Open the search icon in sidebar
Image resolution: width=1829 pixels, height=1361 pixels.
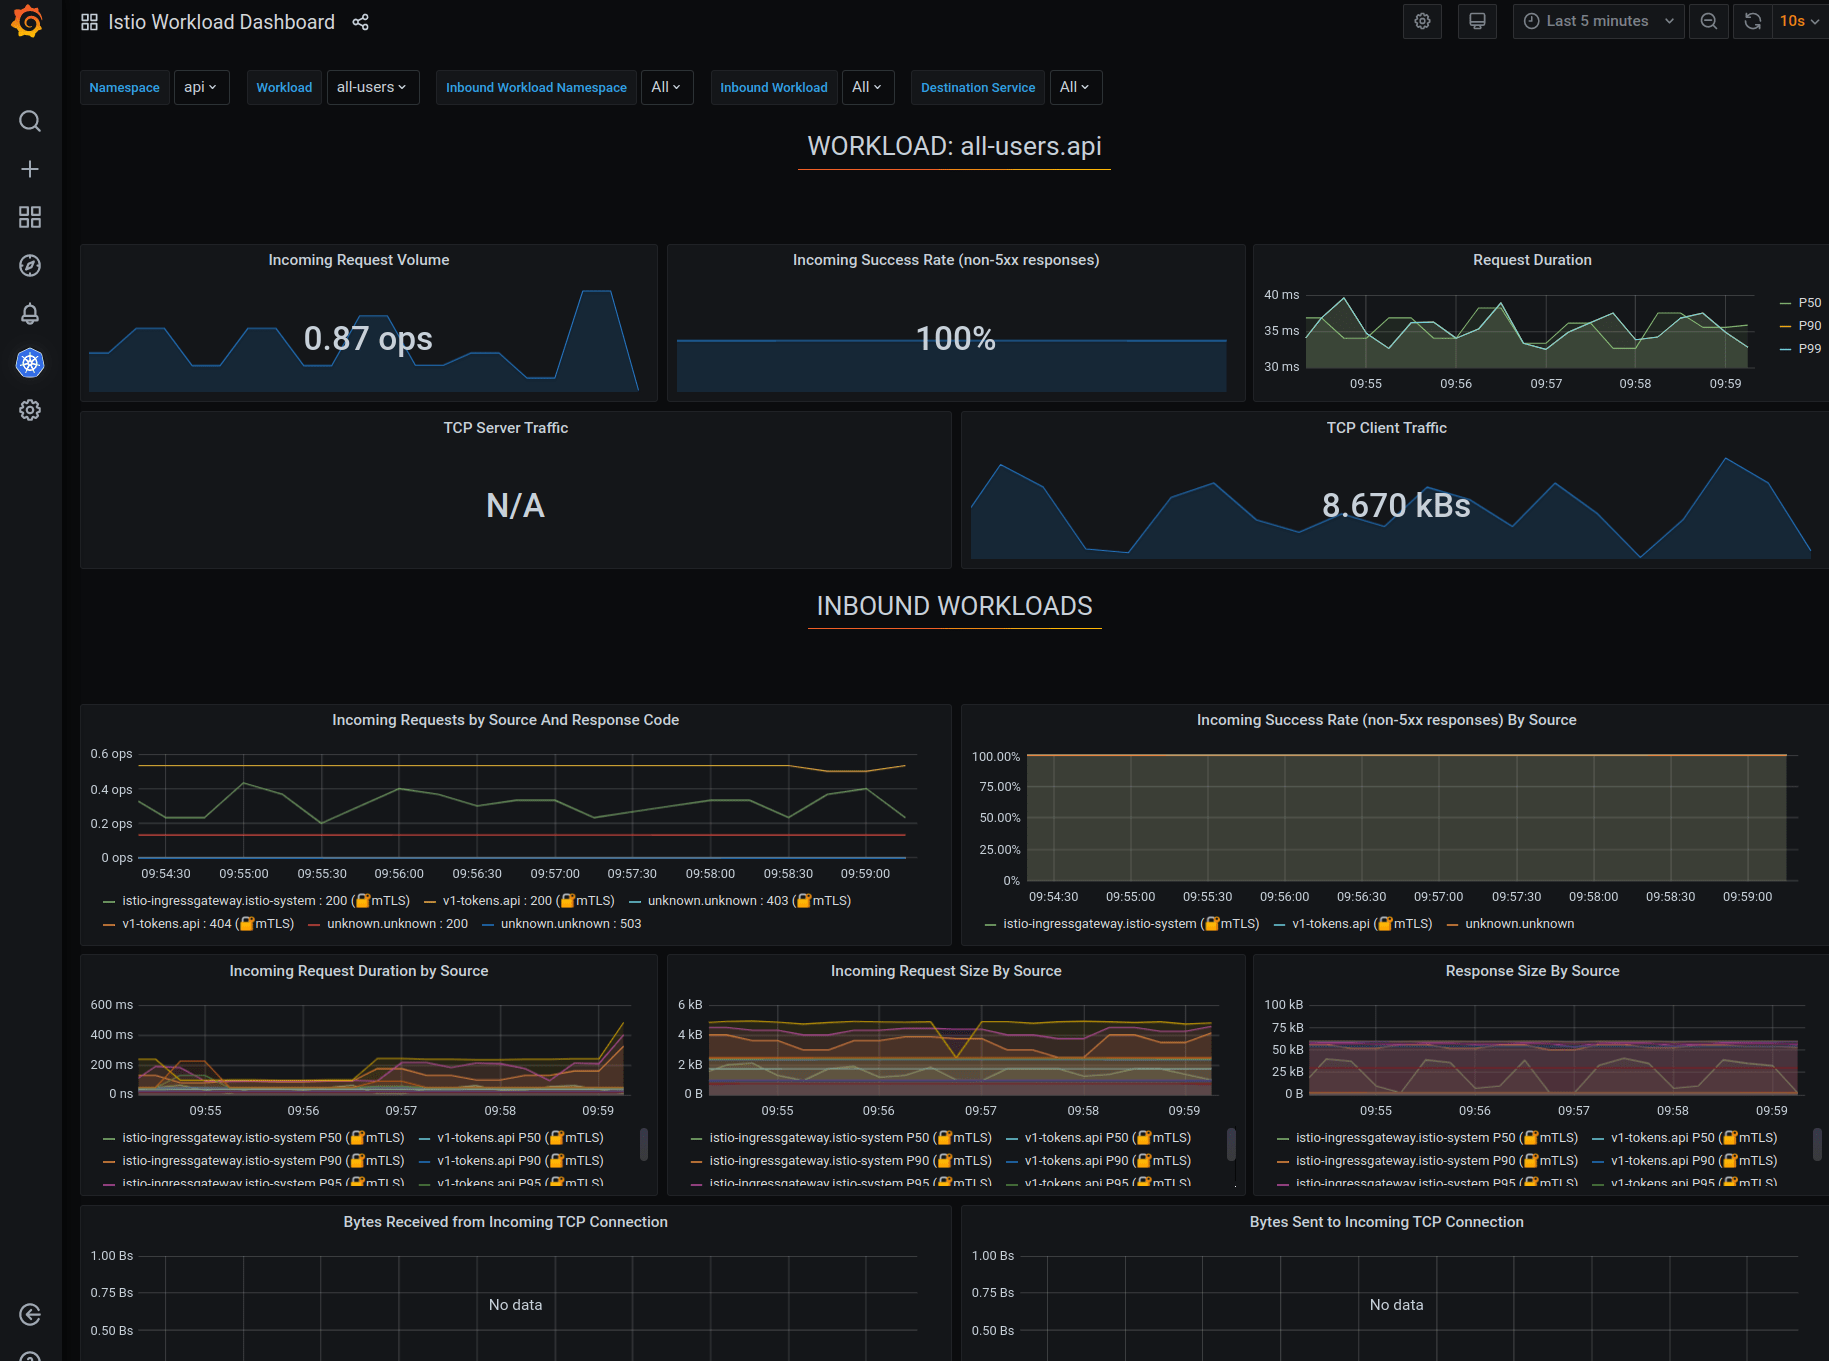(30, 121)
